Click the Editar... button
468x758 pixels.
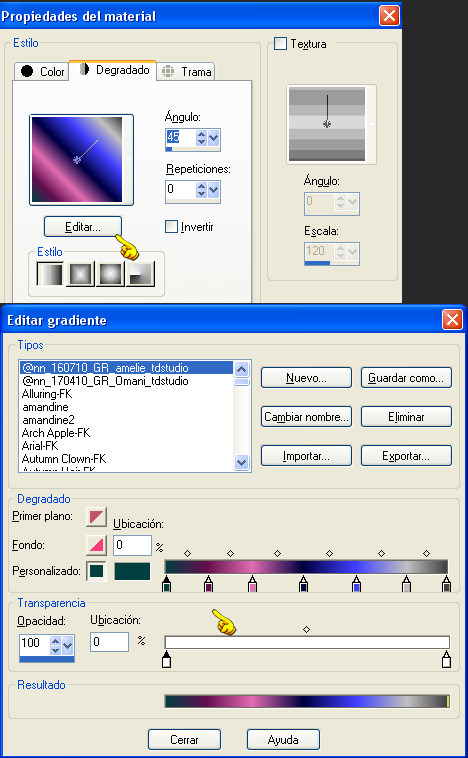(83, 227)
